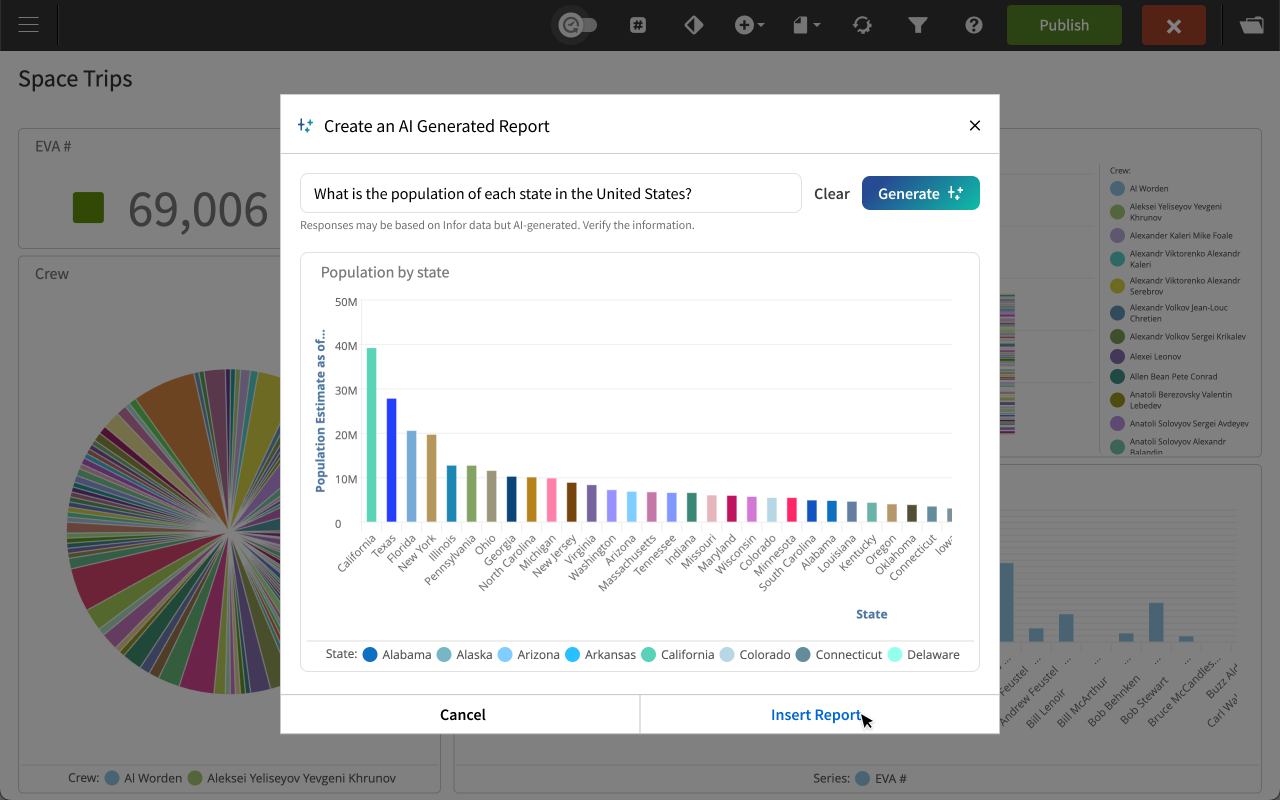Click 'Anatoli Solovyov Sergei Avdeyev' legend entry
The width and height of the screenshot is (1280, 800).
[x=1189, y=423]
